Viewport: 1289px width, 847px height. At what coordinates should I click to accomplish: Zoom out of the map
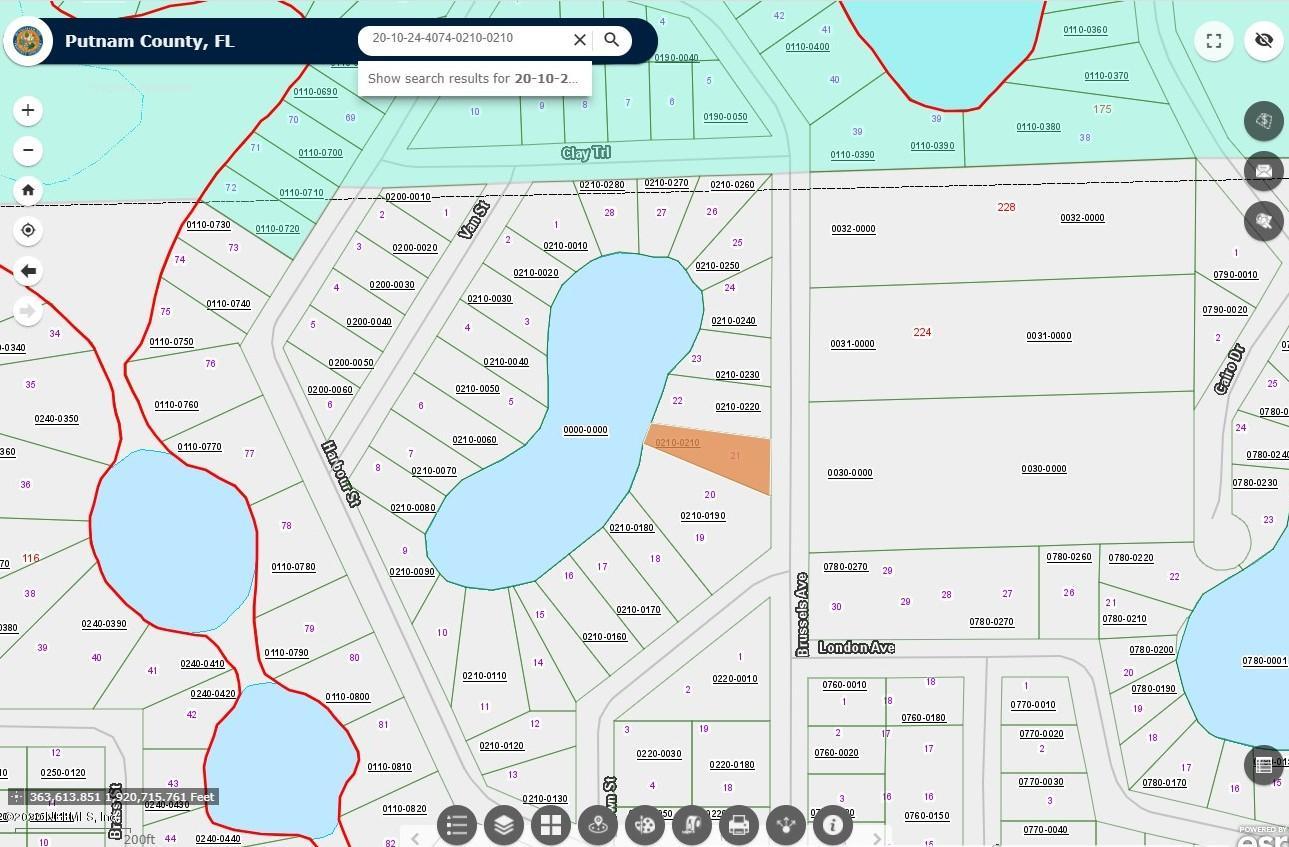point(28,150)
